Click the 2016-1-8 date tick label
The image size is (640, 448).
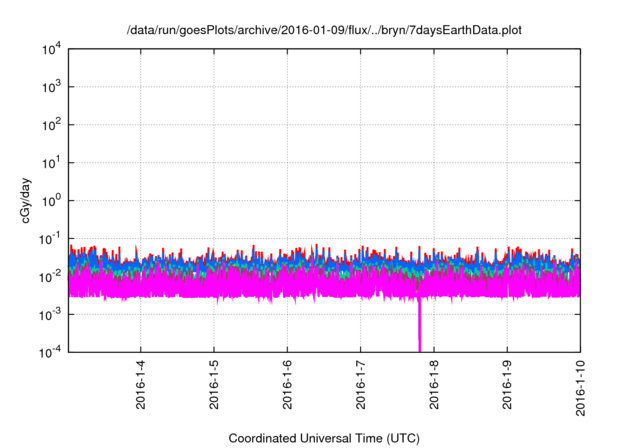[434, 384]
